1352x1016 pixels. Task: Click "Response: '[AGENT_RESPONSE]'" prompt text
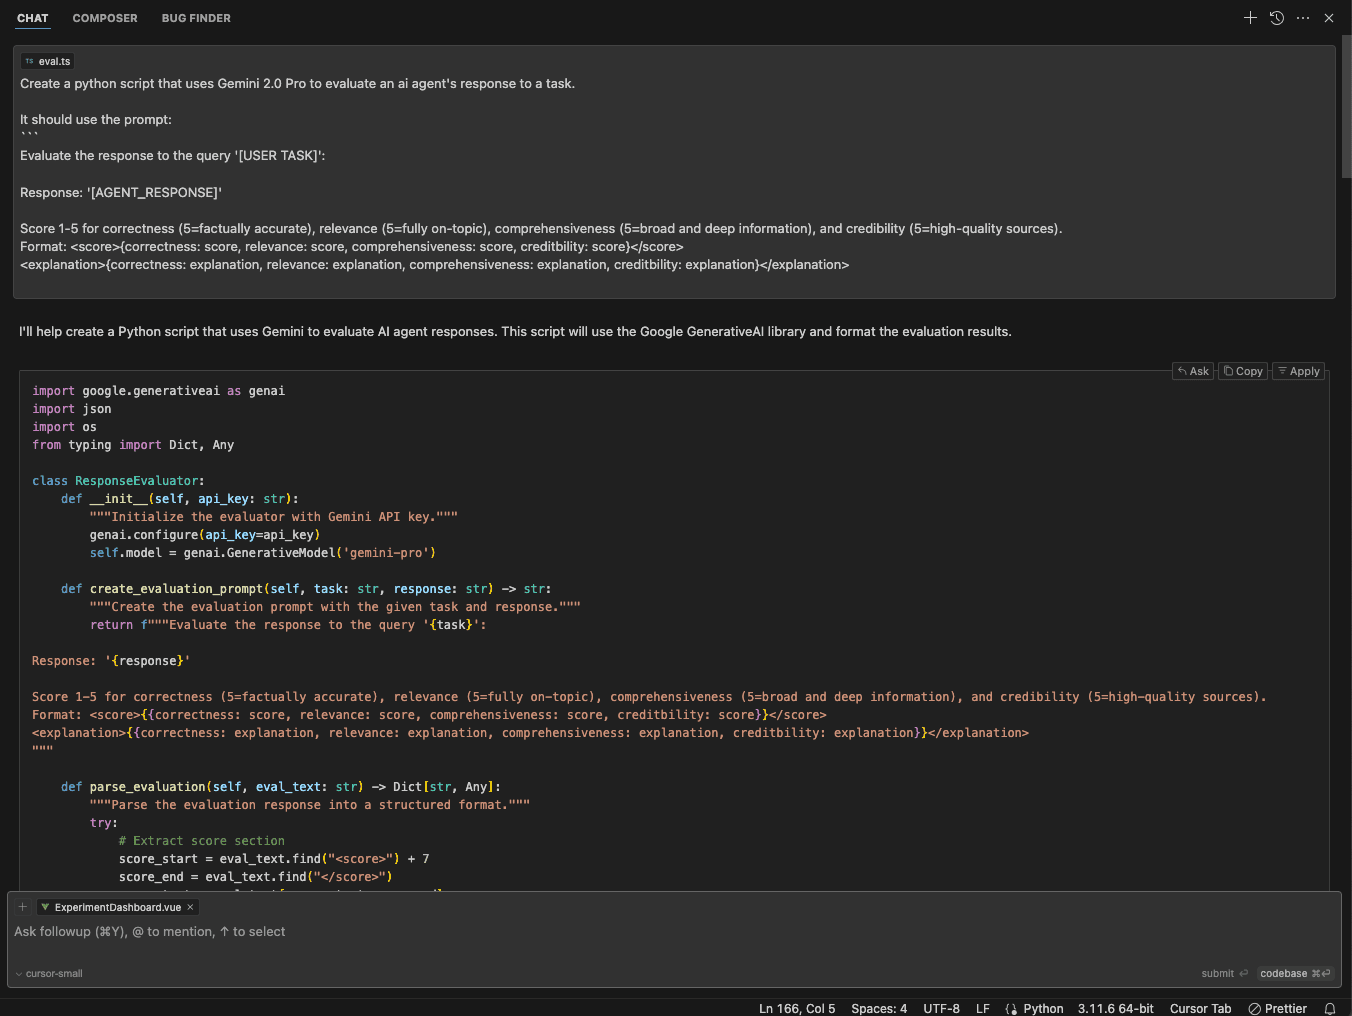[x=121, y=192]
